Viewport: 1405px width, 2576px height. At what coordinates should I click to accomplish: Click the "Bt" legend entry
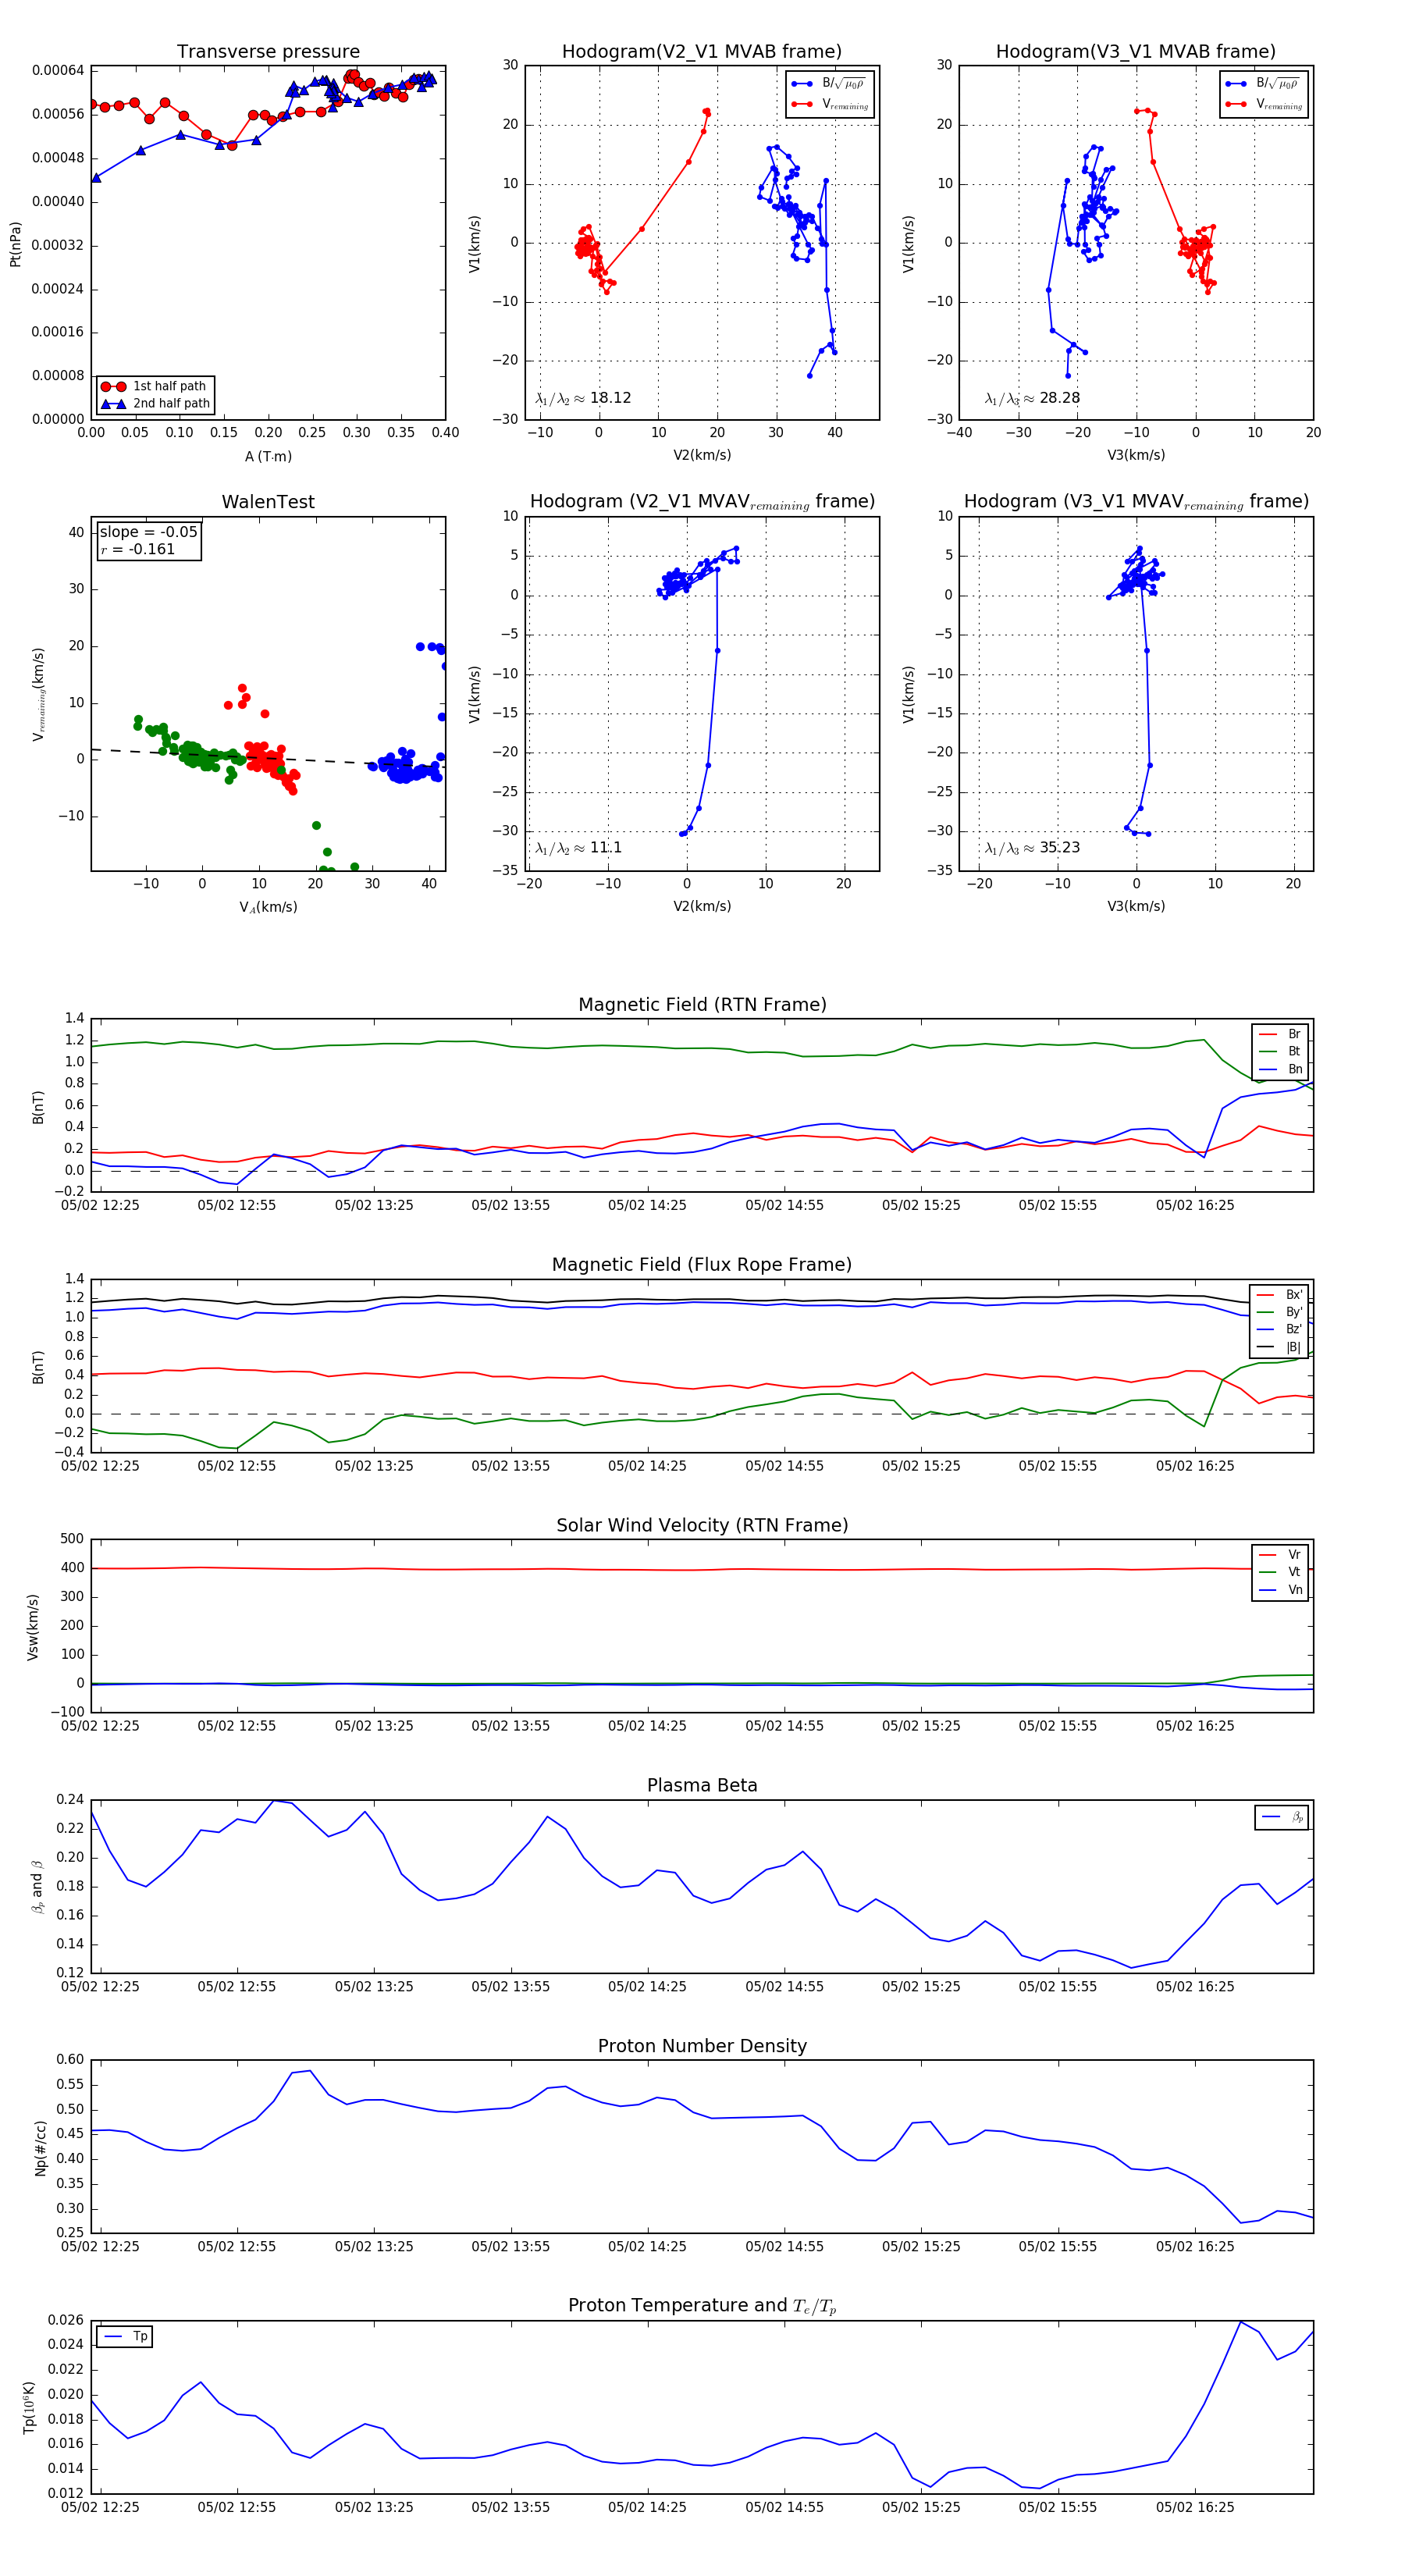[x=1280, y=1052]
